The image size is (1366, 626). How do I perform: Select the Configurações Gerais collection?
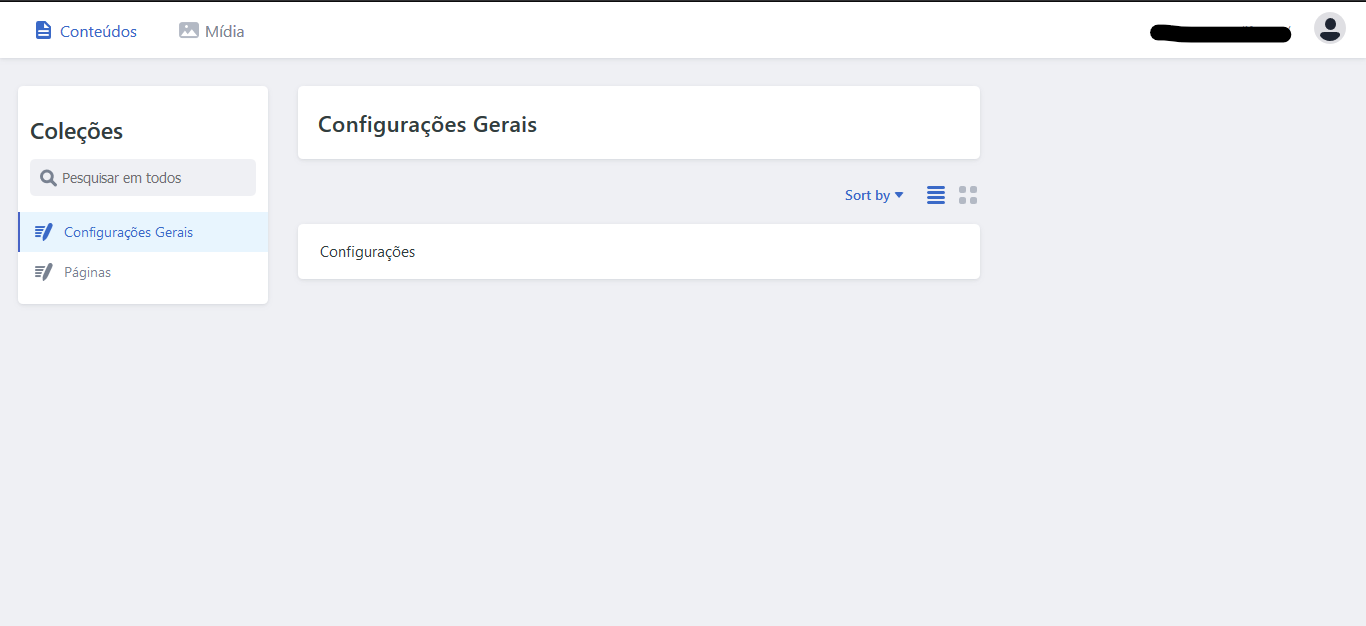pos(143,232)
